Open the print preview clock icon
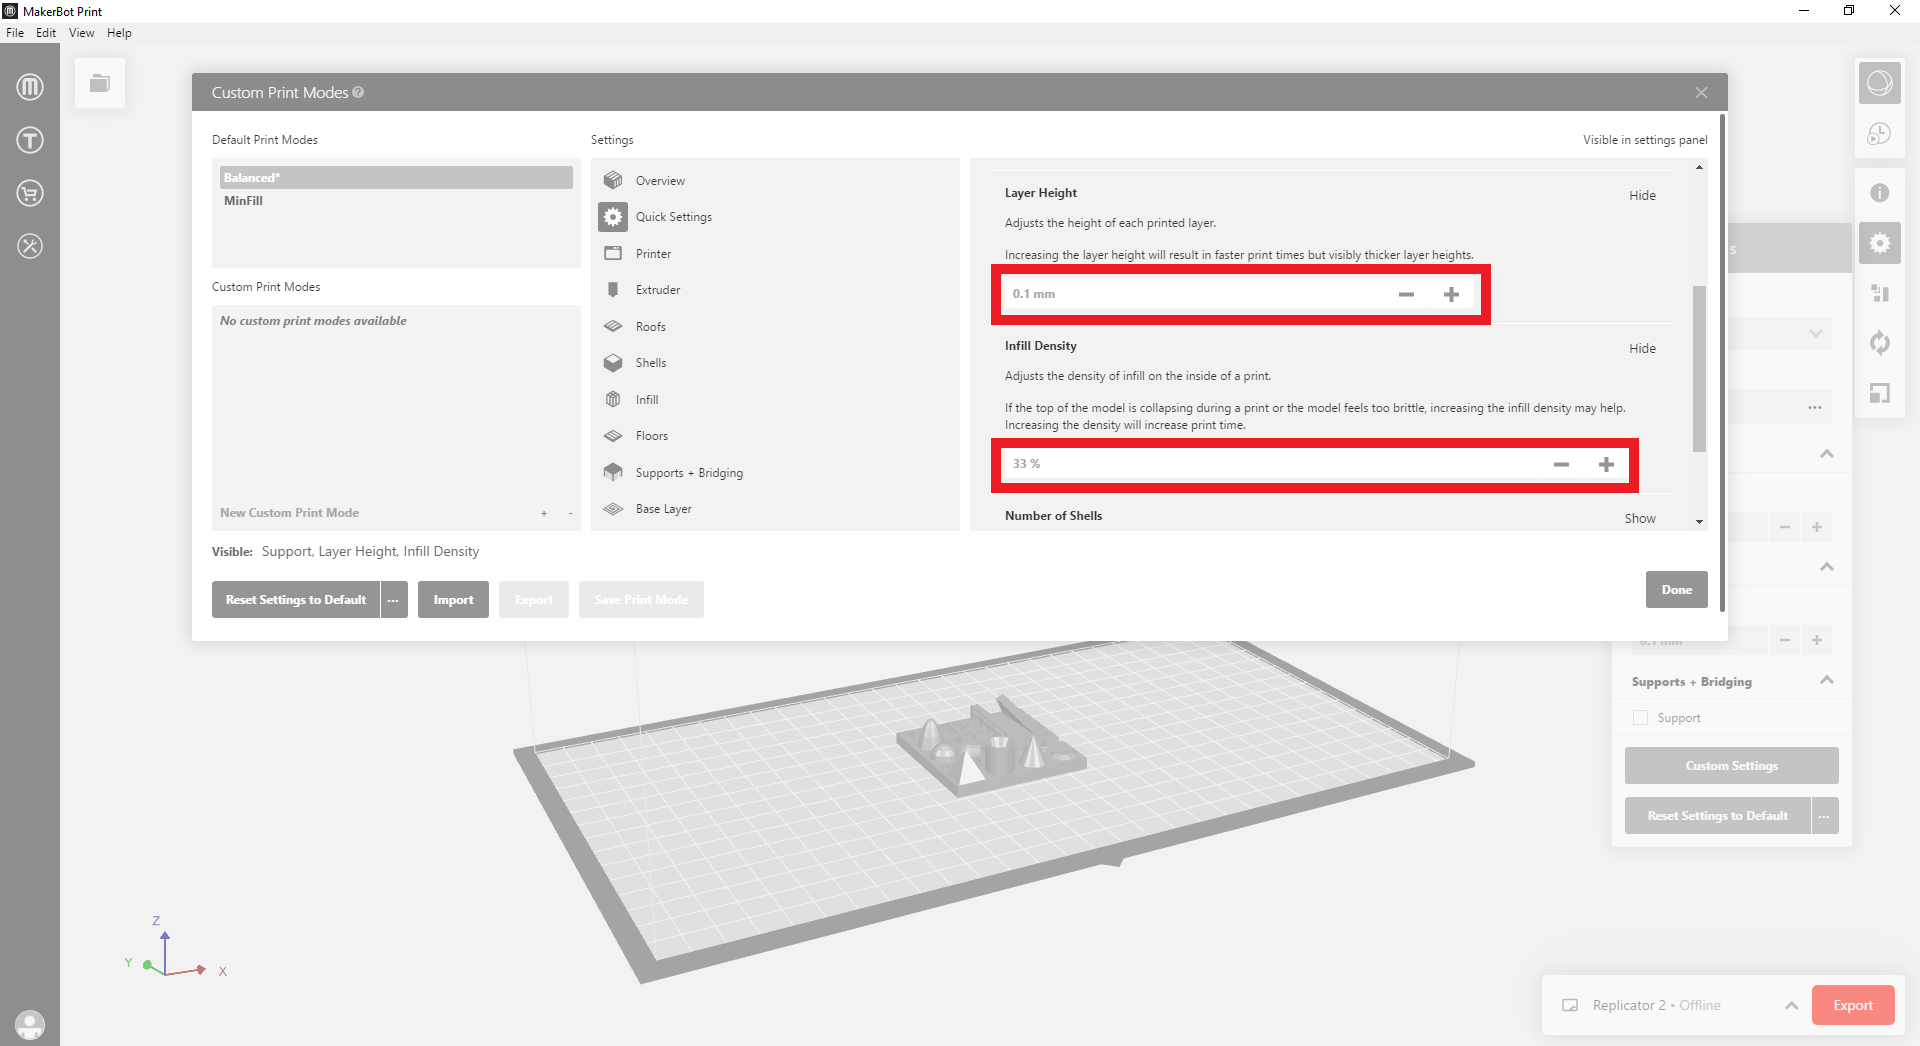The height and width of the screenshot is (1046, 1920). [x=1880, y=134]
